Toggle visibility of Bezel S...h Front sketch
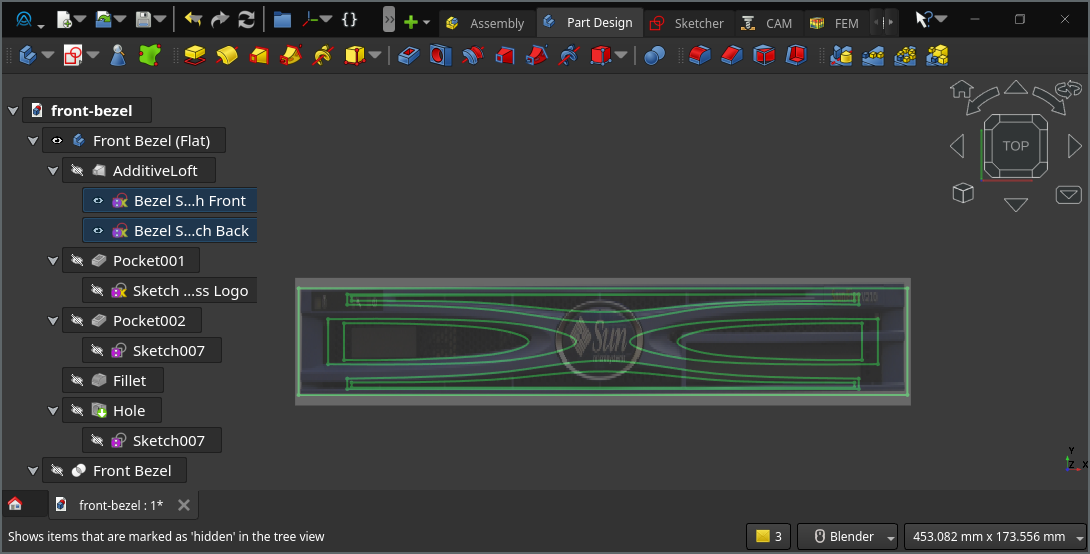 pyautogui.click(x=98, y=201)
